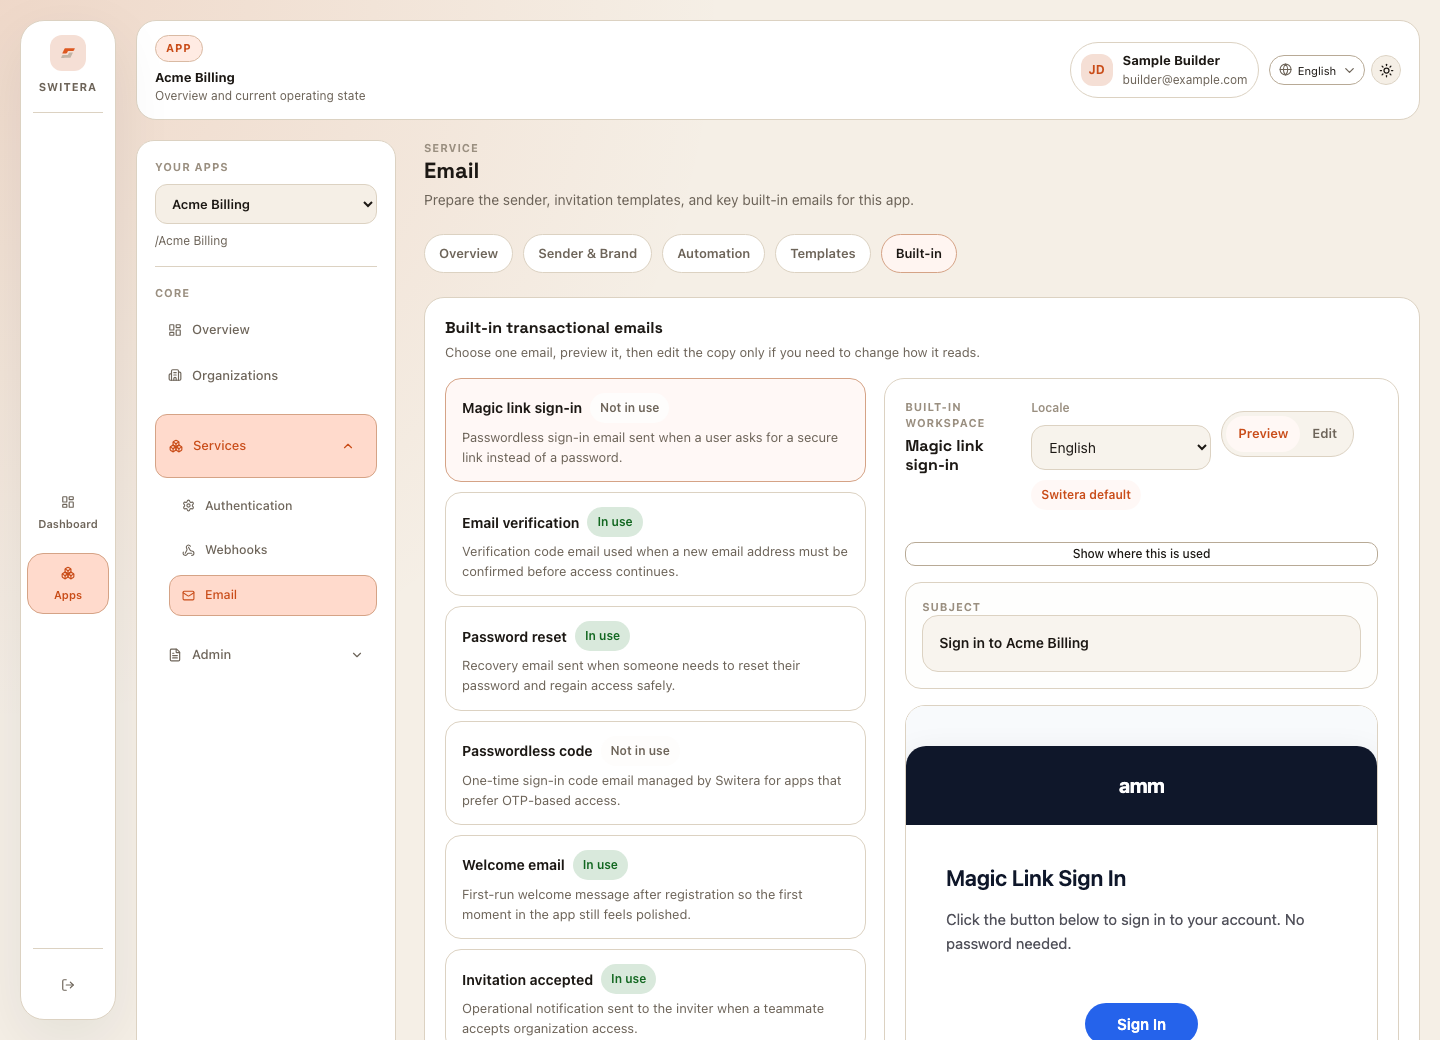The image size is (1440, 1040).
Task: Open Email under Services
Action: 273,595
